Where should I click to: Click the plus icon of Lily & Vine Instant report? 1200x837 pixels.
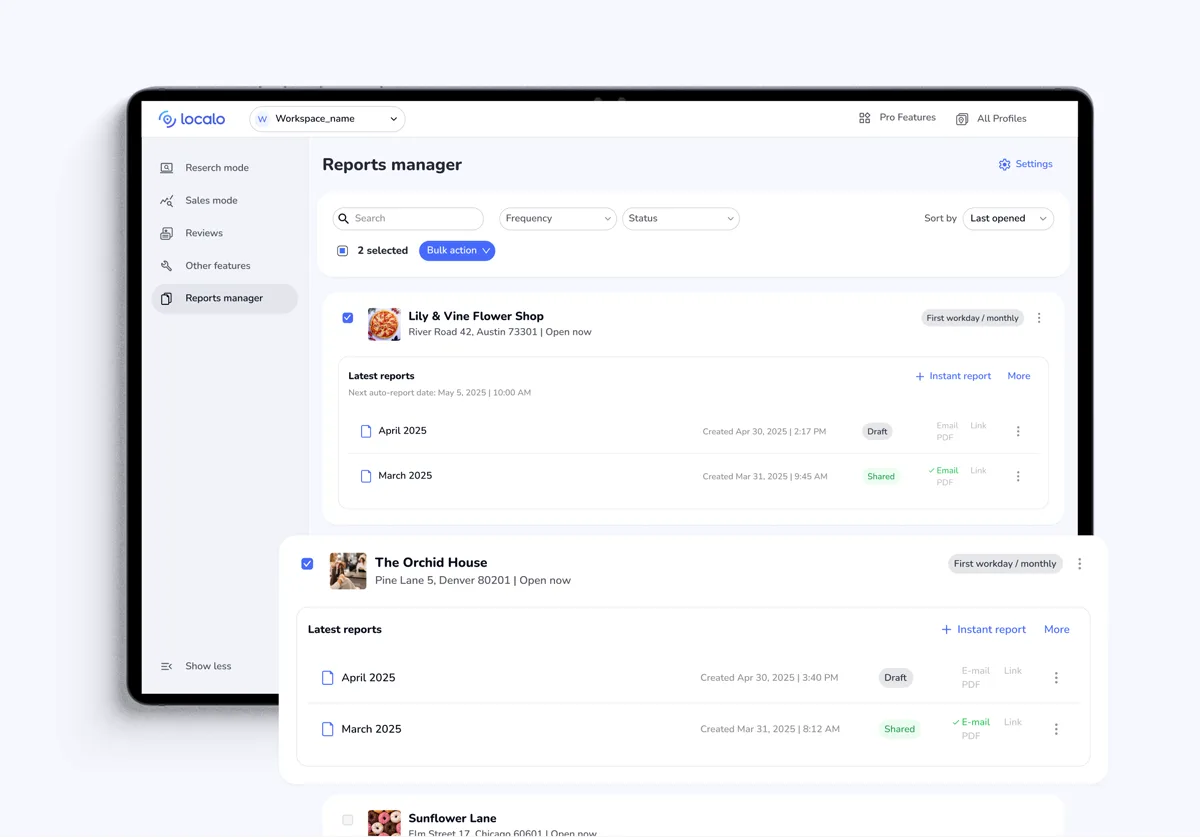click(920, 377)
